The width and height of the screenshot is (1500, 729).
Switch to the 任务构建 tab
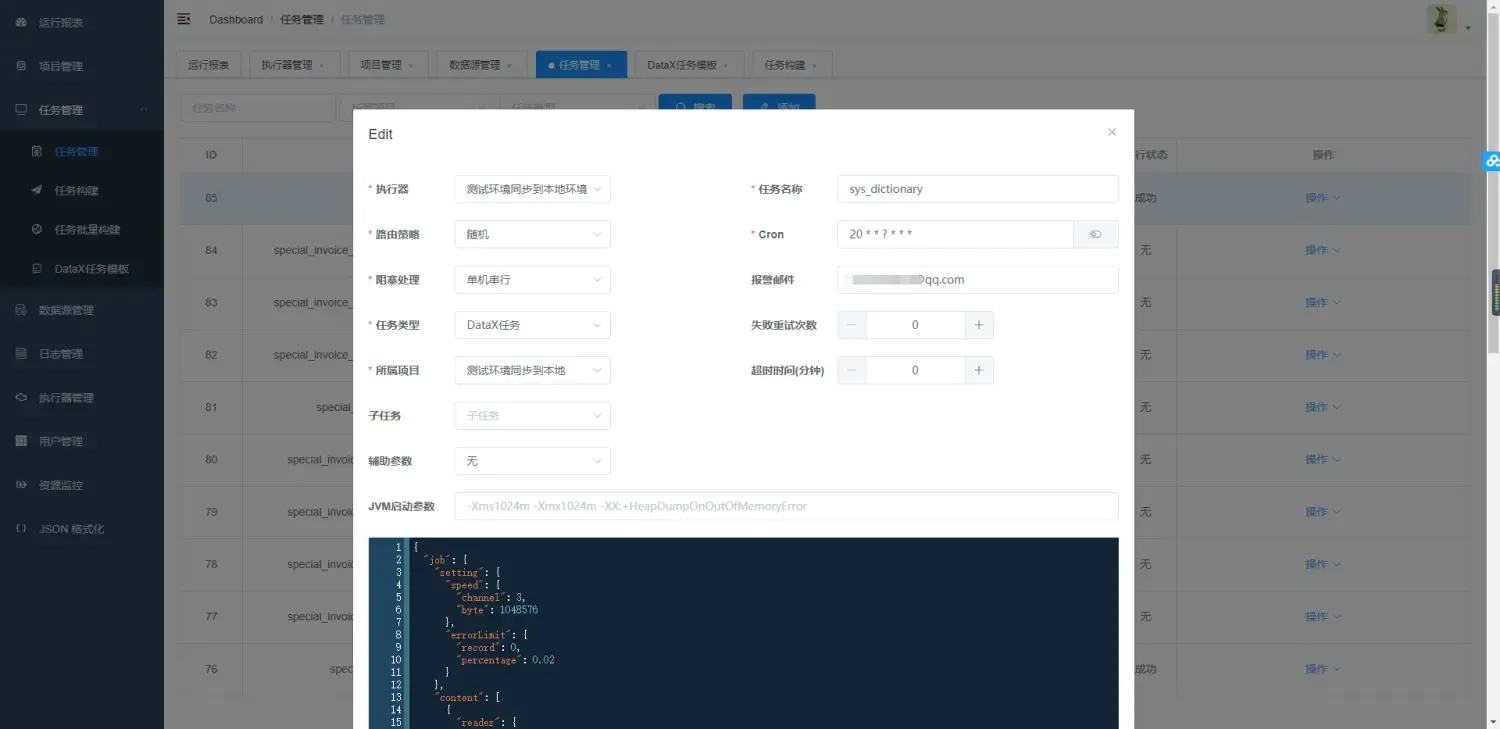tap(784, 63)
